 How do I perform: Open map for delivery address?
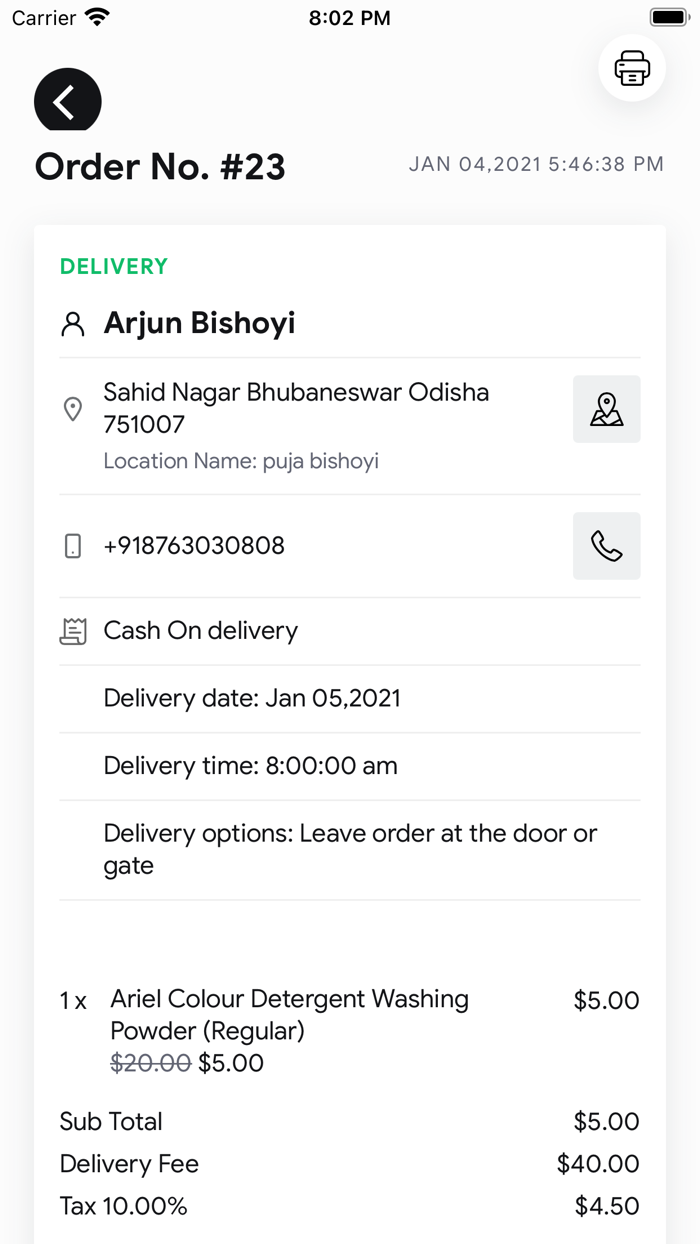(x=606, y=409)
